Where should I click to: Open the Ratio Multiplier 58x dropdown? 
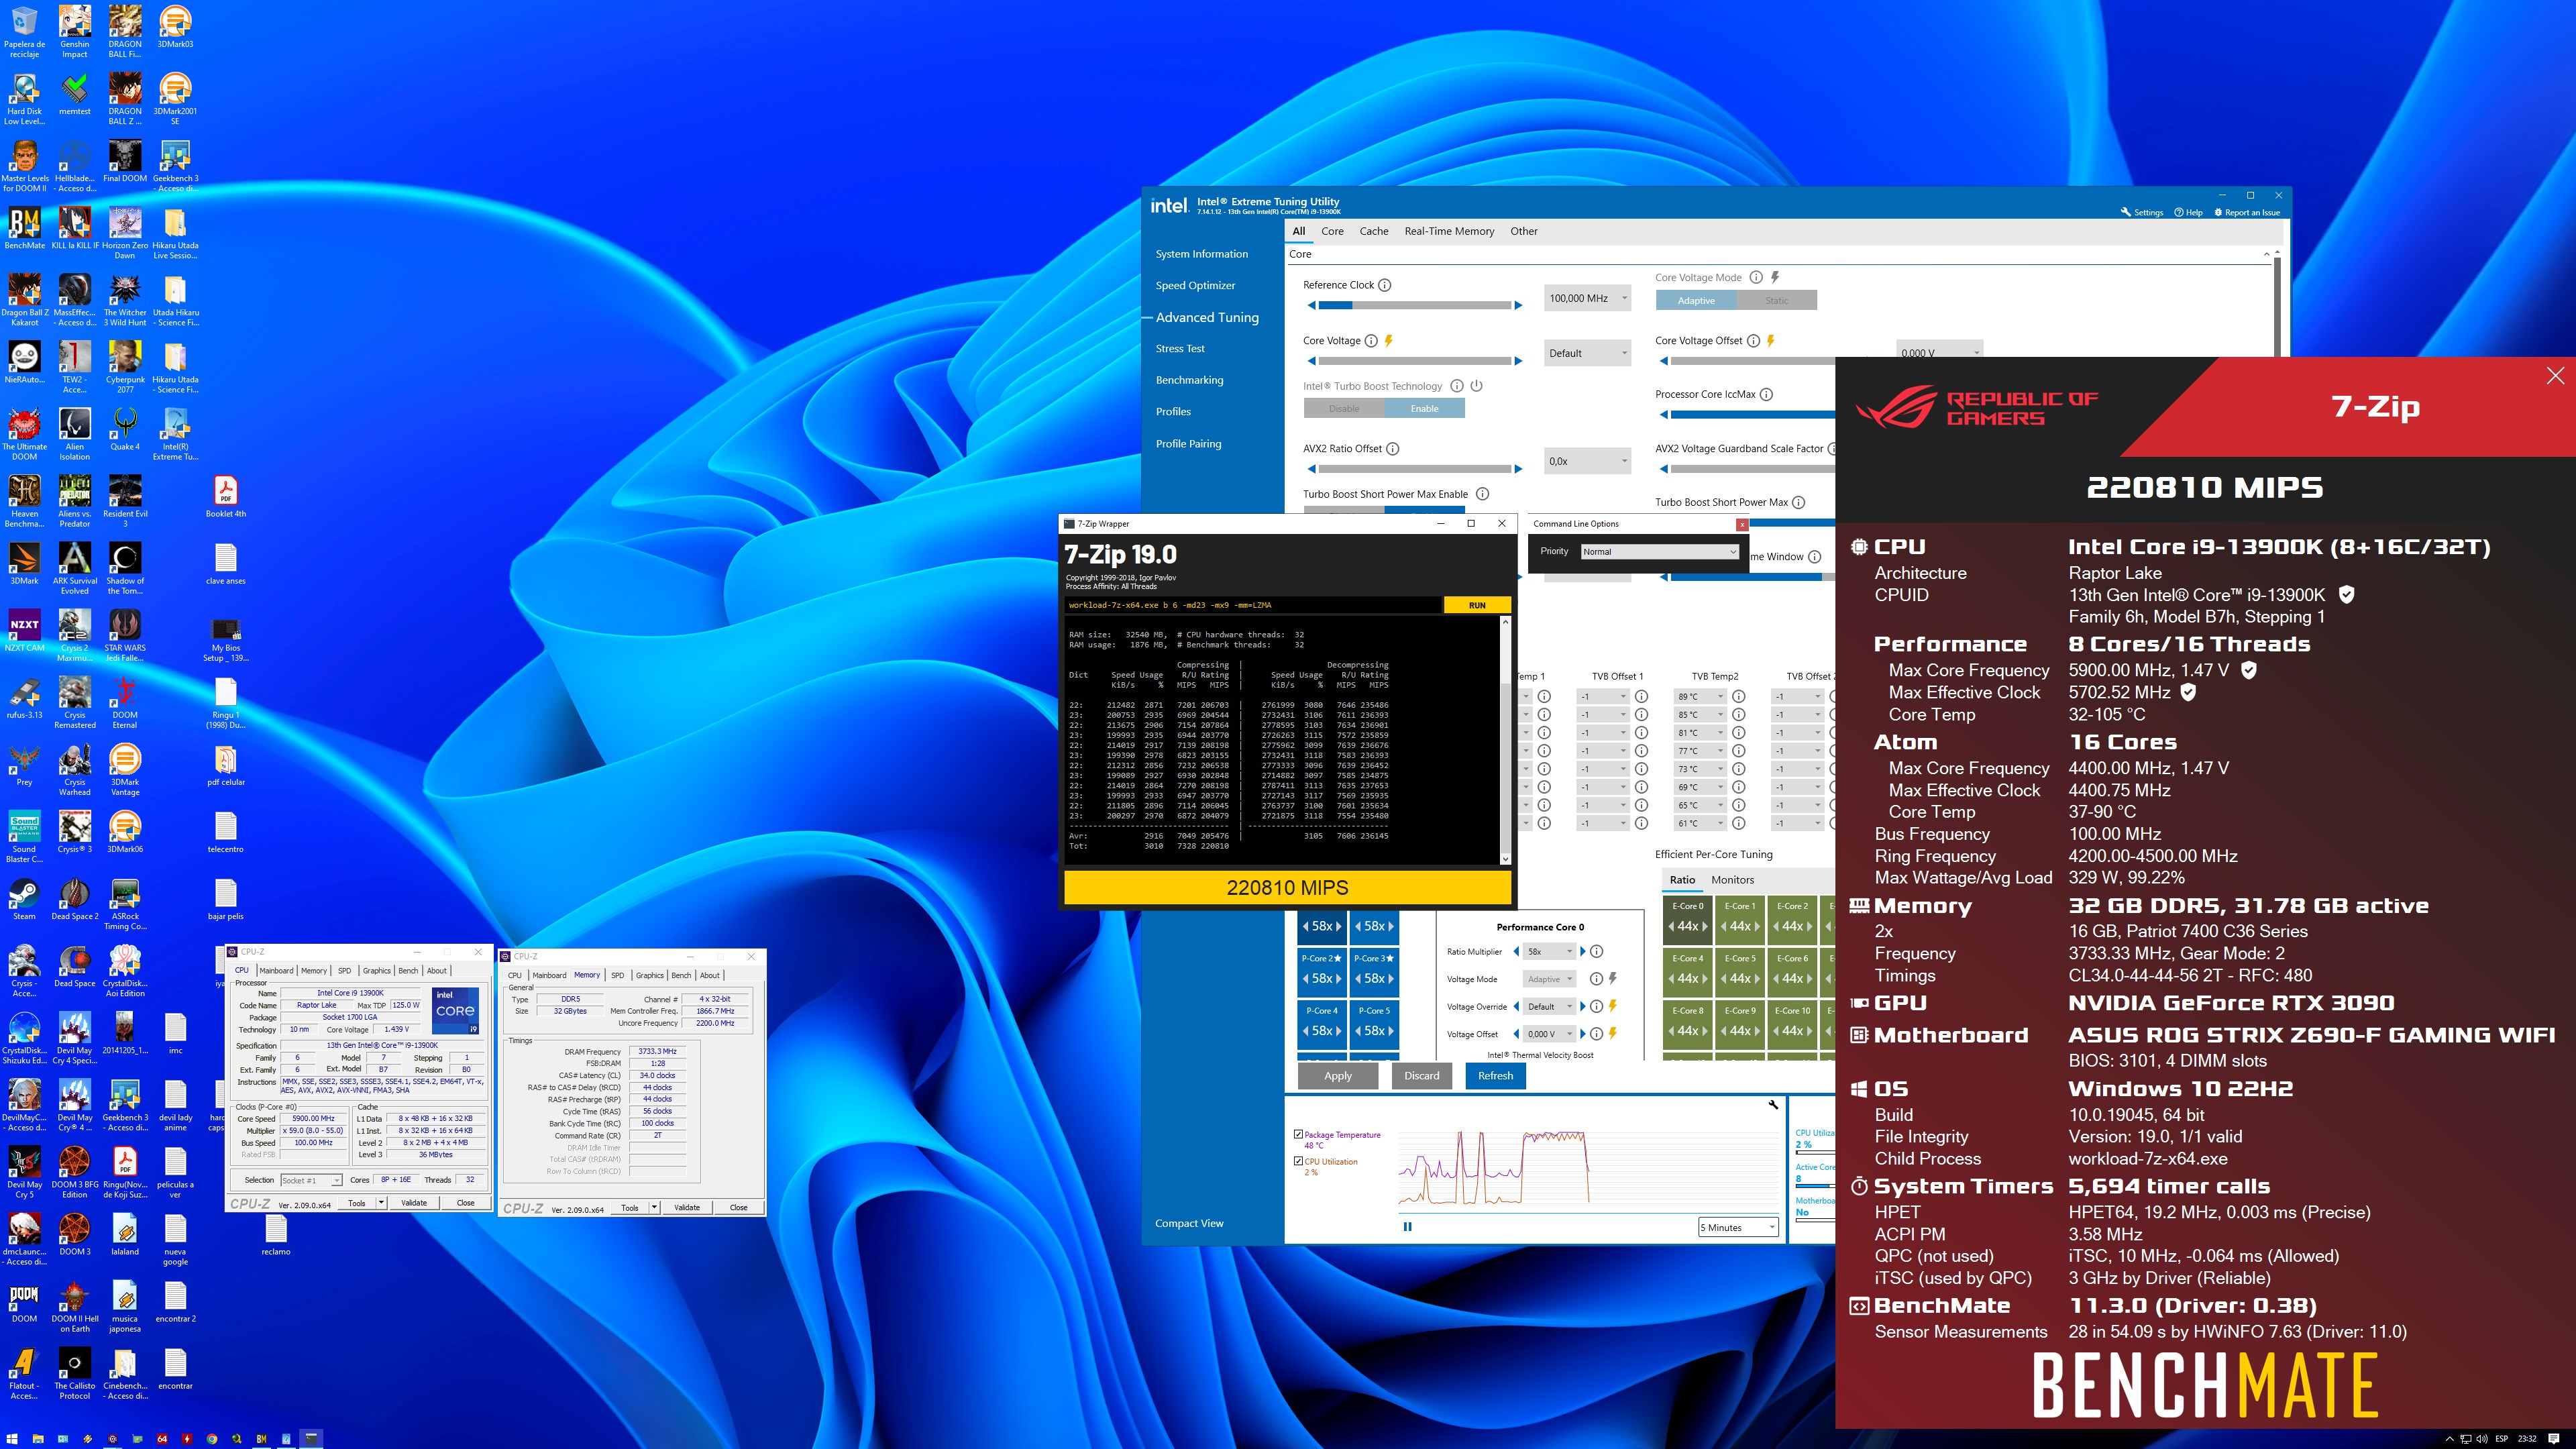(x=1549, y=951)
